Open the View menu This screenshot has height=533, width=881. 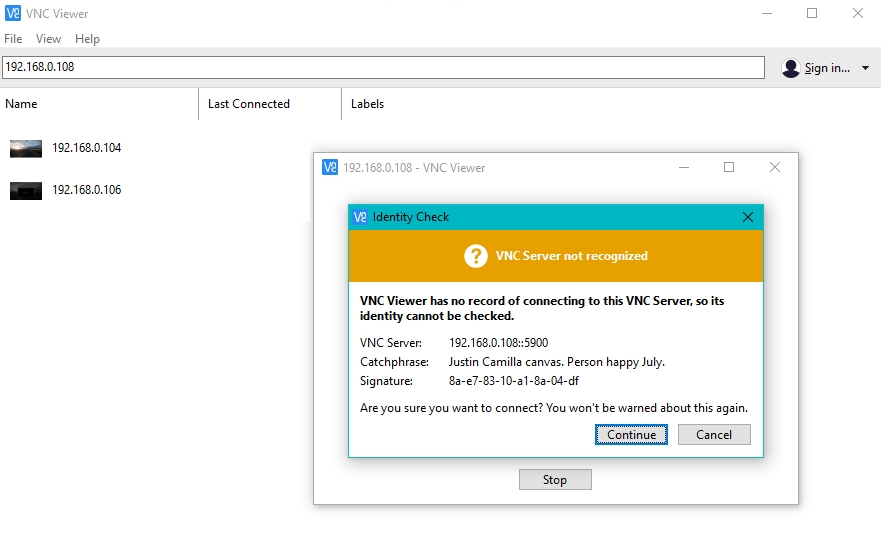tap(48, 39)
